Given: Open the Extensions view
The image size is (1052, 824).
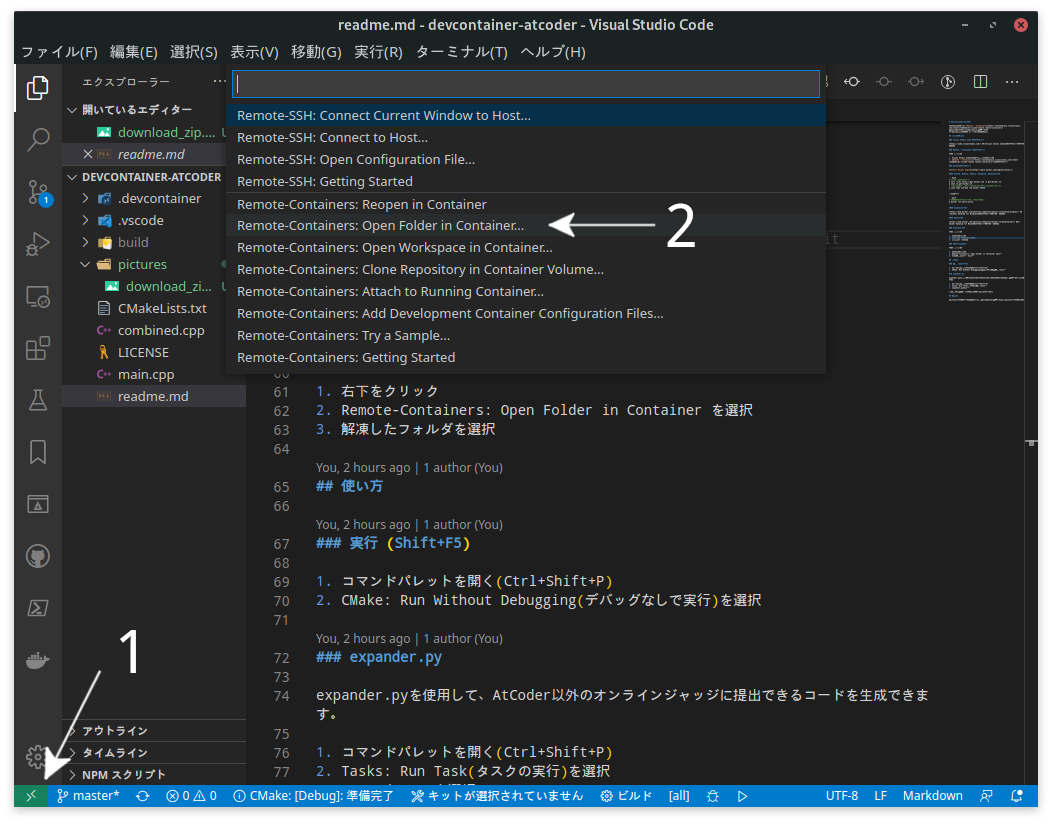Looking at the screenshot, I should pyautogui.click(x=38, y=348).
